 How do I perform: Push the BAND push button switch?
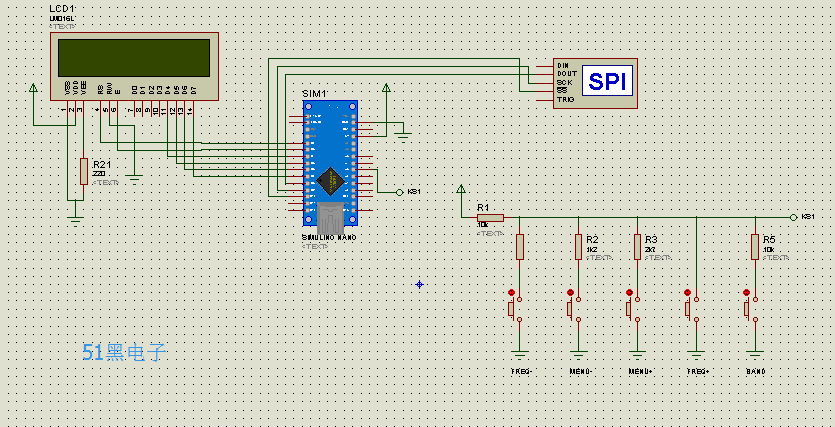(750, 308)
